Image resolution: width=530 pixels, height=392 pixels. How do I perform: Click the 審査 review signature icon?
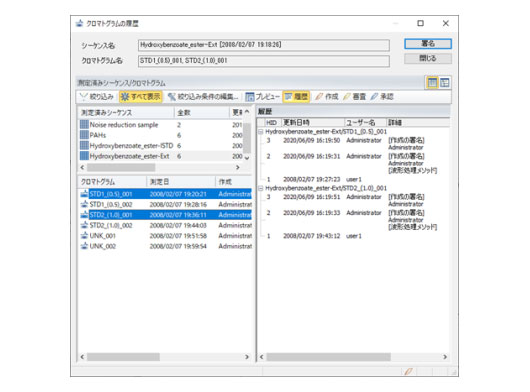pyautogui.click(x=354, y=97)
